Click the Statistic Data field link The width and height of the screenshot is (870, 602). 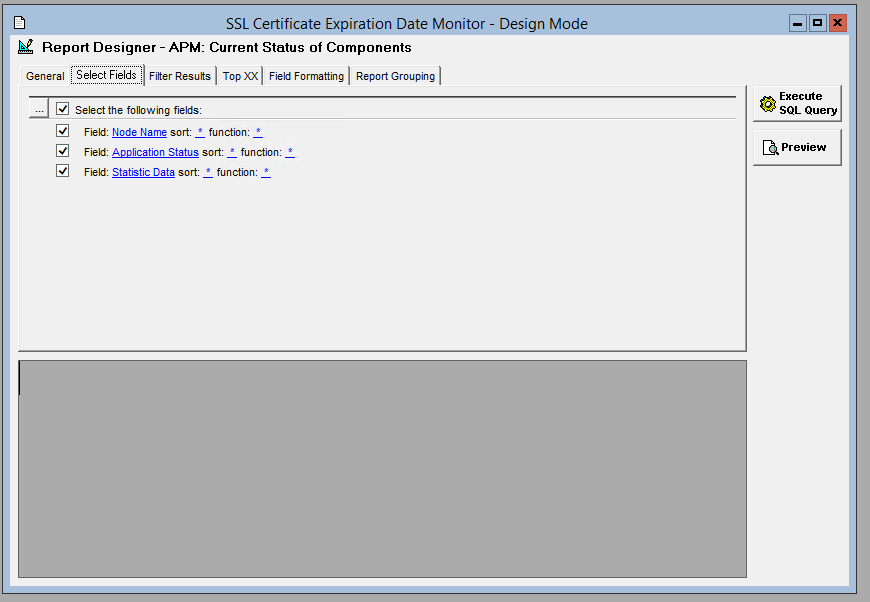(143, 172)
